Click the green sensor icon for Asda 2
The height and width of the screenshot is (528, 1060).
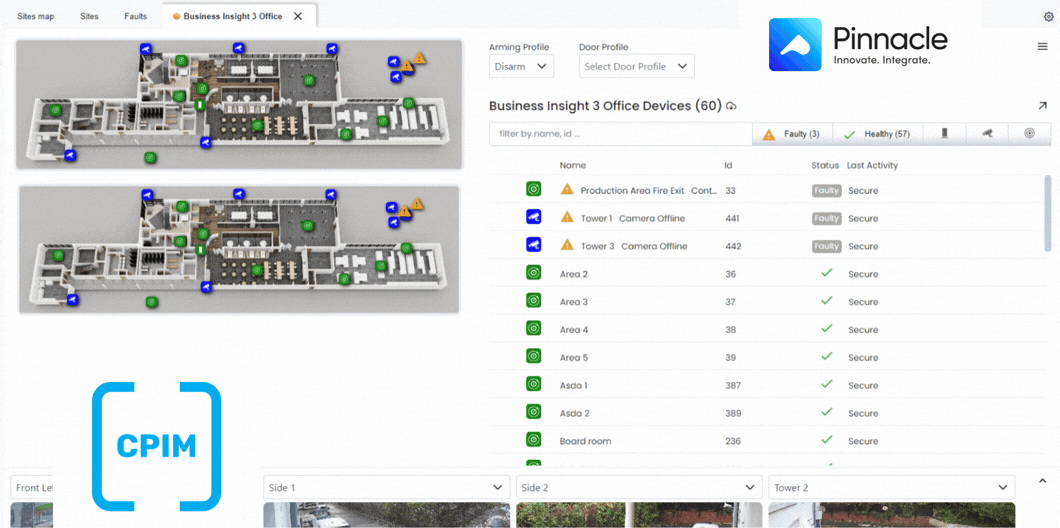(533, 412)
